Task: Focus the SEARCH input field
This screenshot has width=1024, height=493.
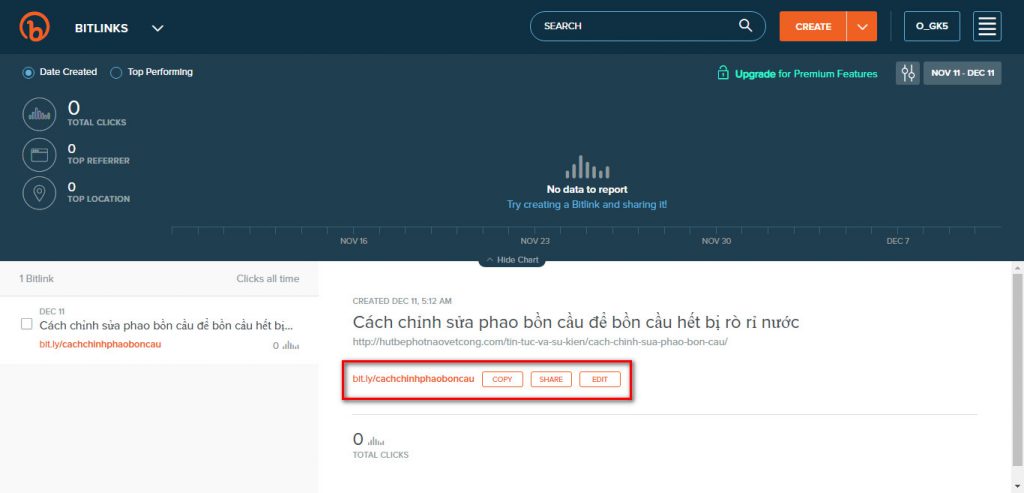Action: click(647, 26)
